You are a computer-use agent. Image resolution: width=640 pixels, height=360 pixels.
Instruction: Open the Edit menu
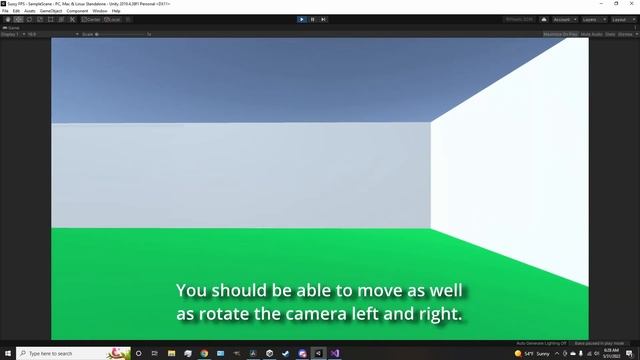pyautogui.click(x=16, y=11)
